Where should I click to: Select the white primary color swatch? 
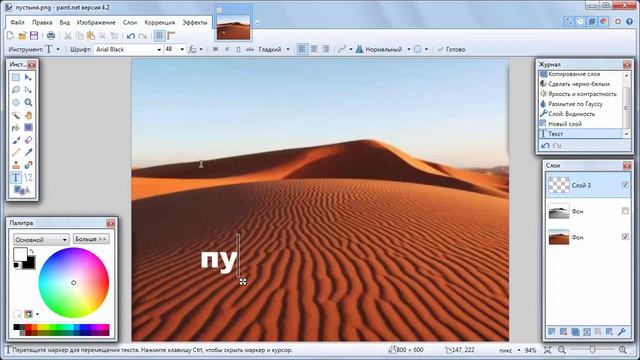coord(20,254)
